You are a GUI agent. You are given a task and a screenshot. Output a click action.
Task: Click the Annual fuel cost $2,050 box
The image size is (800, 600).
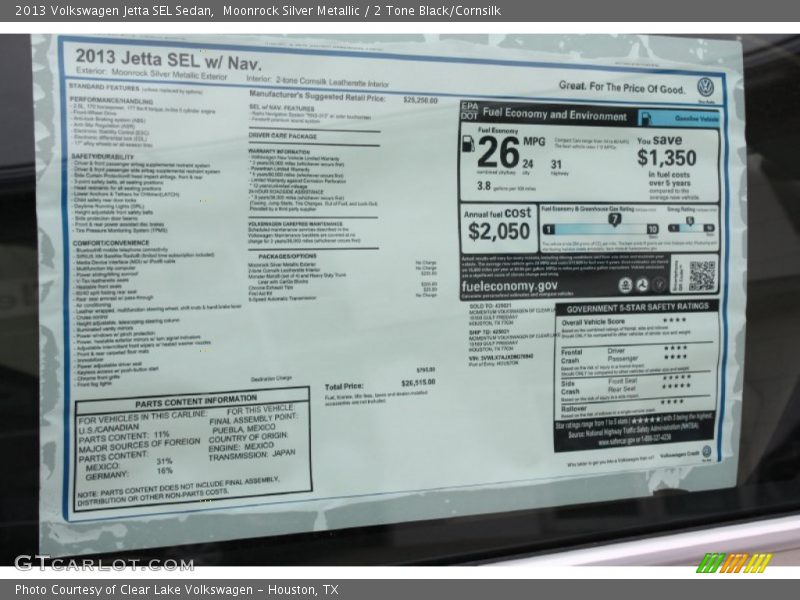497,224
